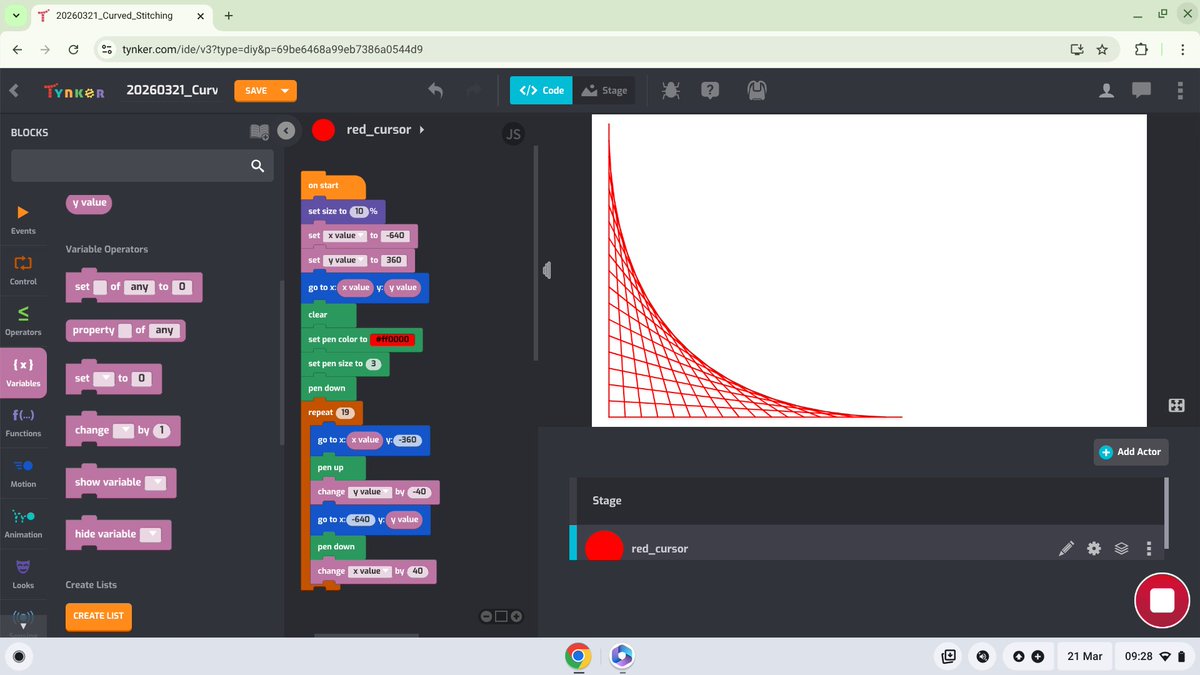The image size is (1200, 675).
Task: Click the repeat count 19 value
Action: (x=345, y=413)
